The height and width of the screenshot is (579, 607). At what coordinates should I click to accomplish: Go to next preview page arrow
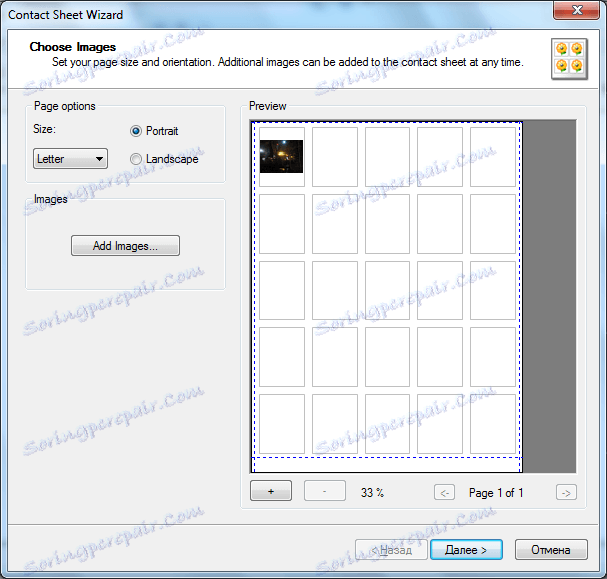click(566, 493)
